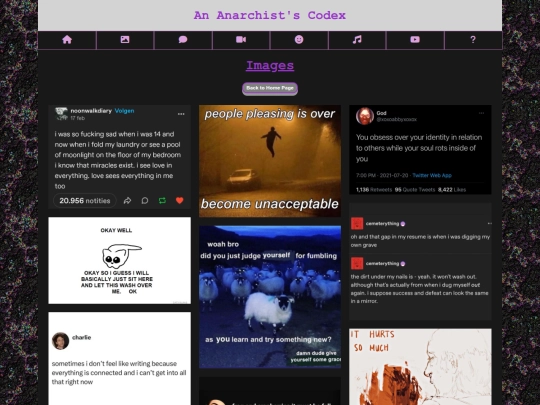This screenshot has height=405, width=540.
Task: Open the home icon in navigation bar
Action: 67,40
